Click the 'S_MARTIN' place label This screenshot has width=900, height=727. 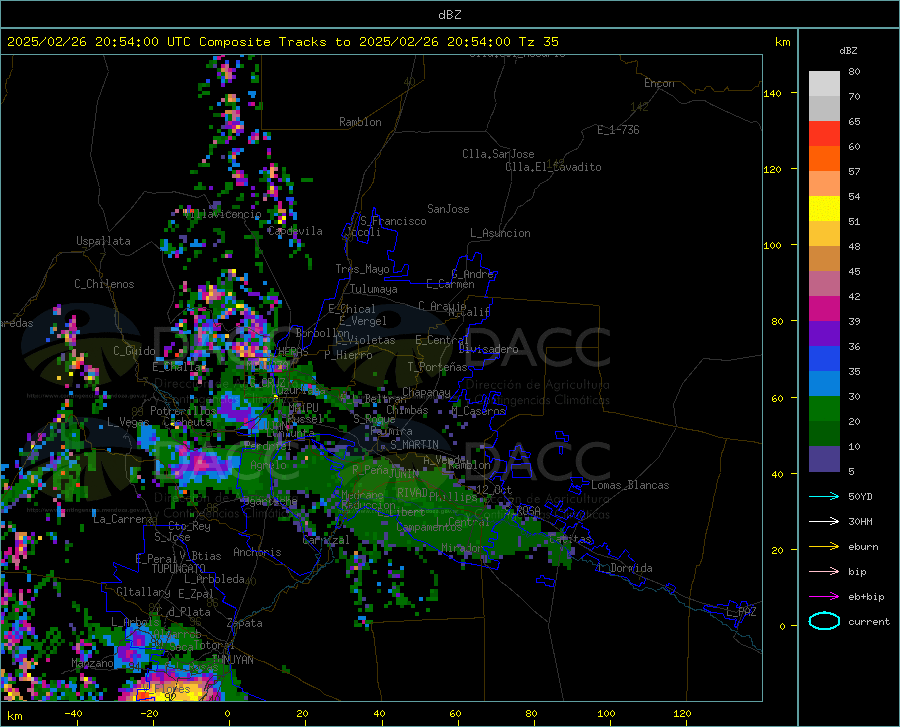(414, 445)
